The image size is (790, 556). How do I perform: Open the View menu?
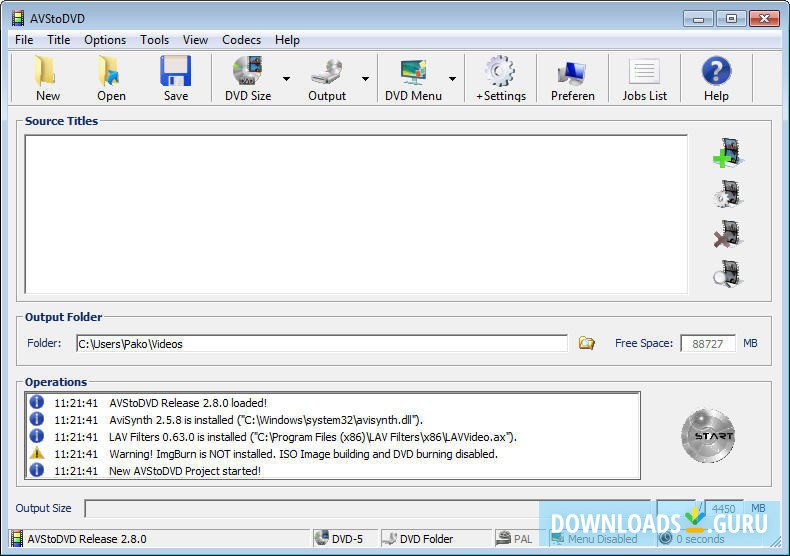pos(195,40)
